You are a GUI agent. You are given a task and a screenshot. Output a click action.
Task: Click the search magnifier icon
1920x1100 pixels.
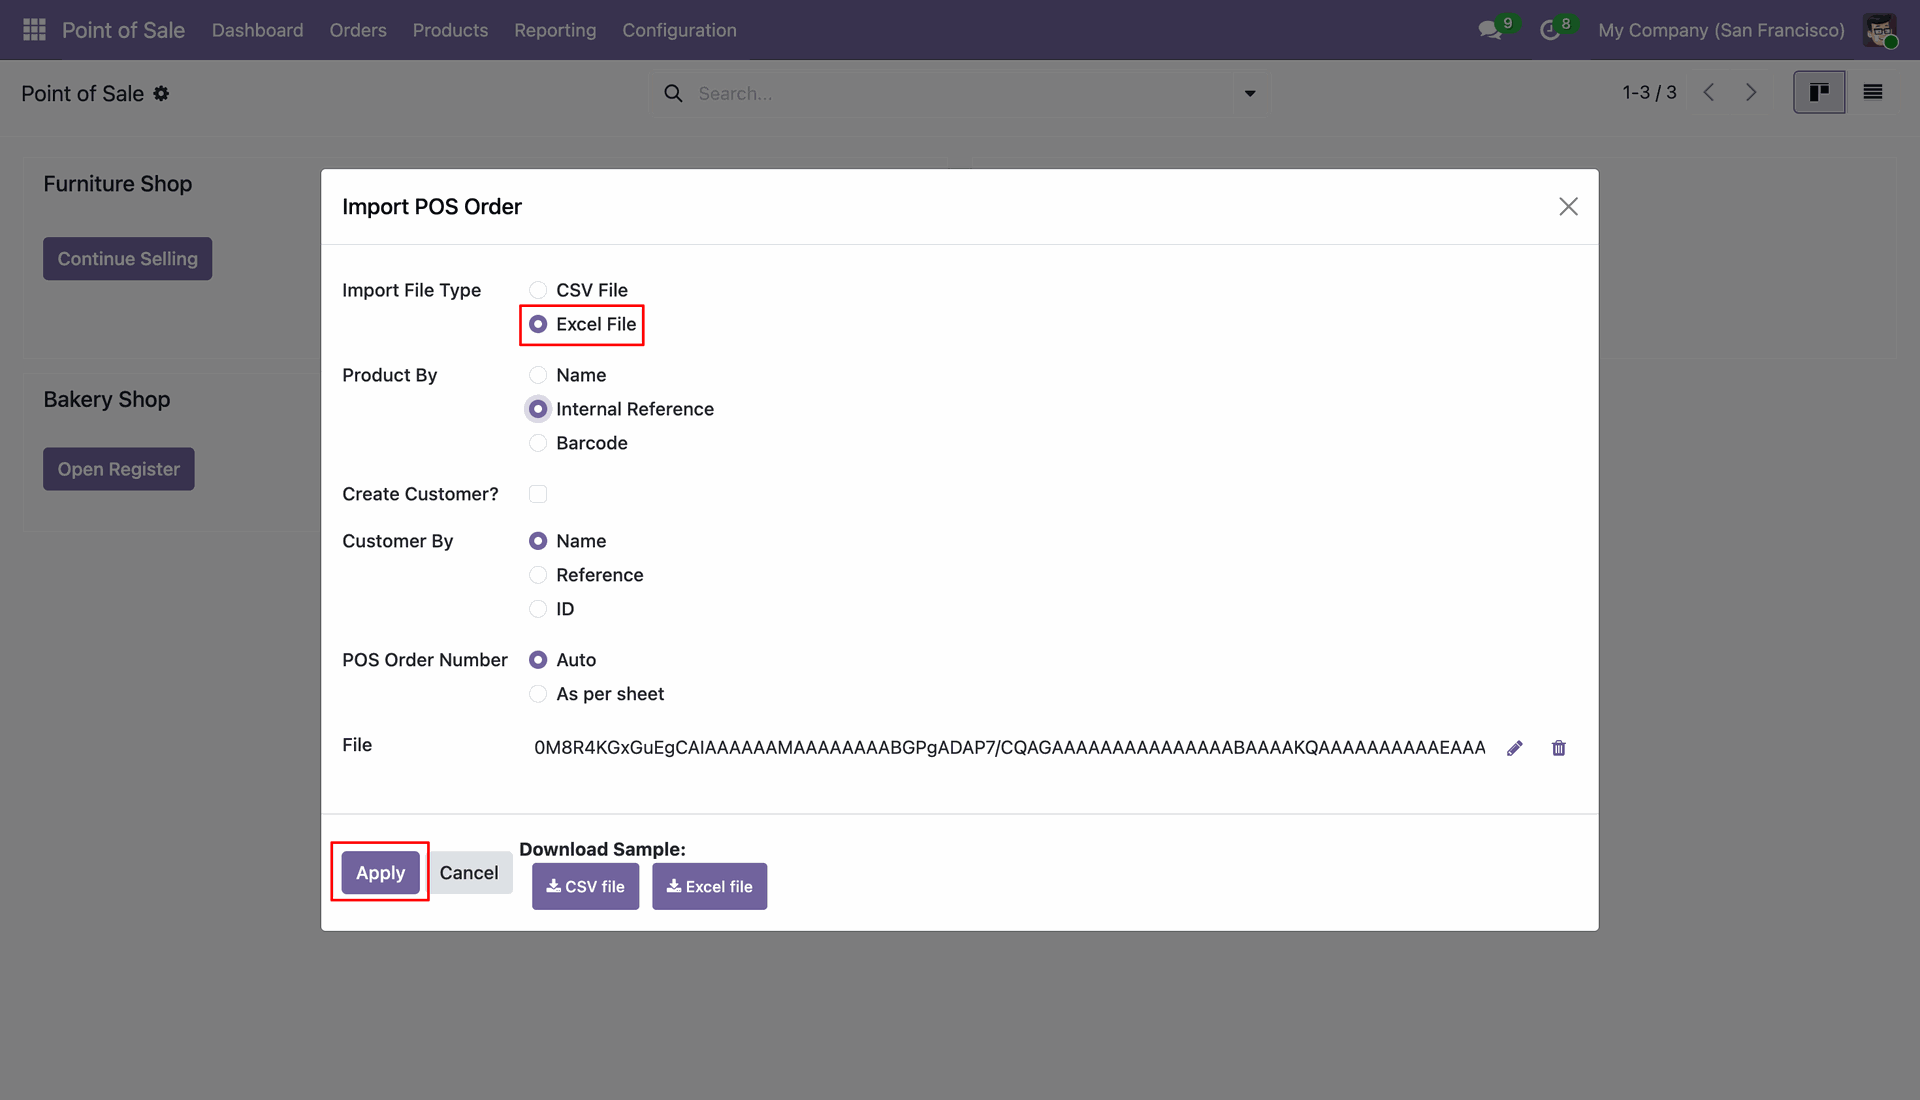[x=674, y=93]
